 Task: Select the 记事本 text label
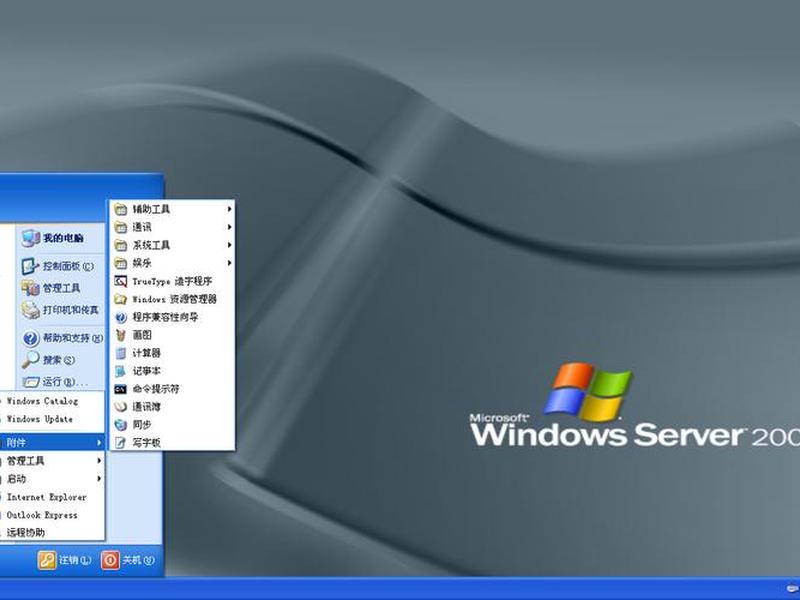[146, 371]
